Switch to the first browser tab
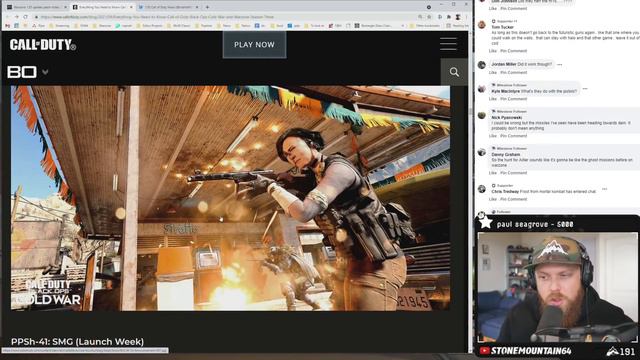Screen dimensions: 640x360 point(36,7)
